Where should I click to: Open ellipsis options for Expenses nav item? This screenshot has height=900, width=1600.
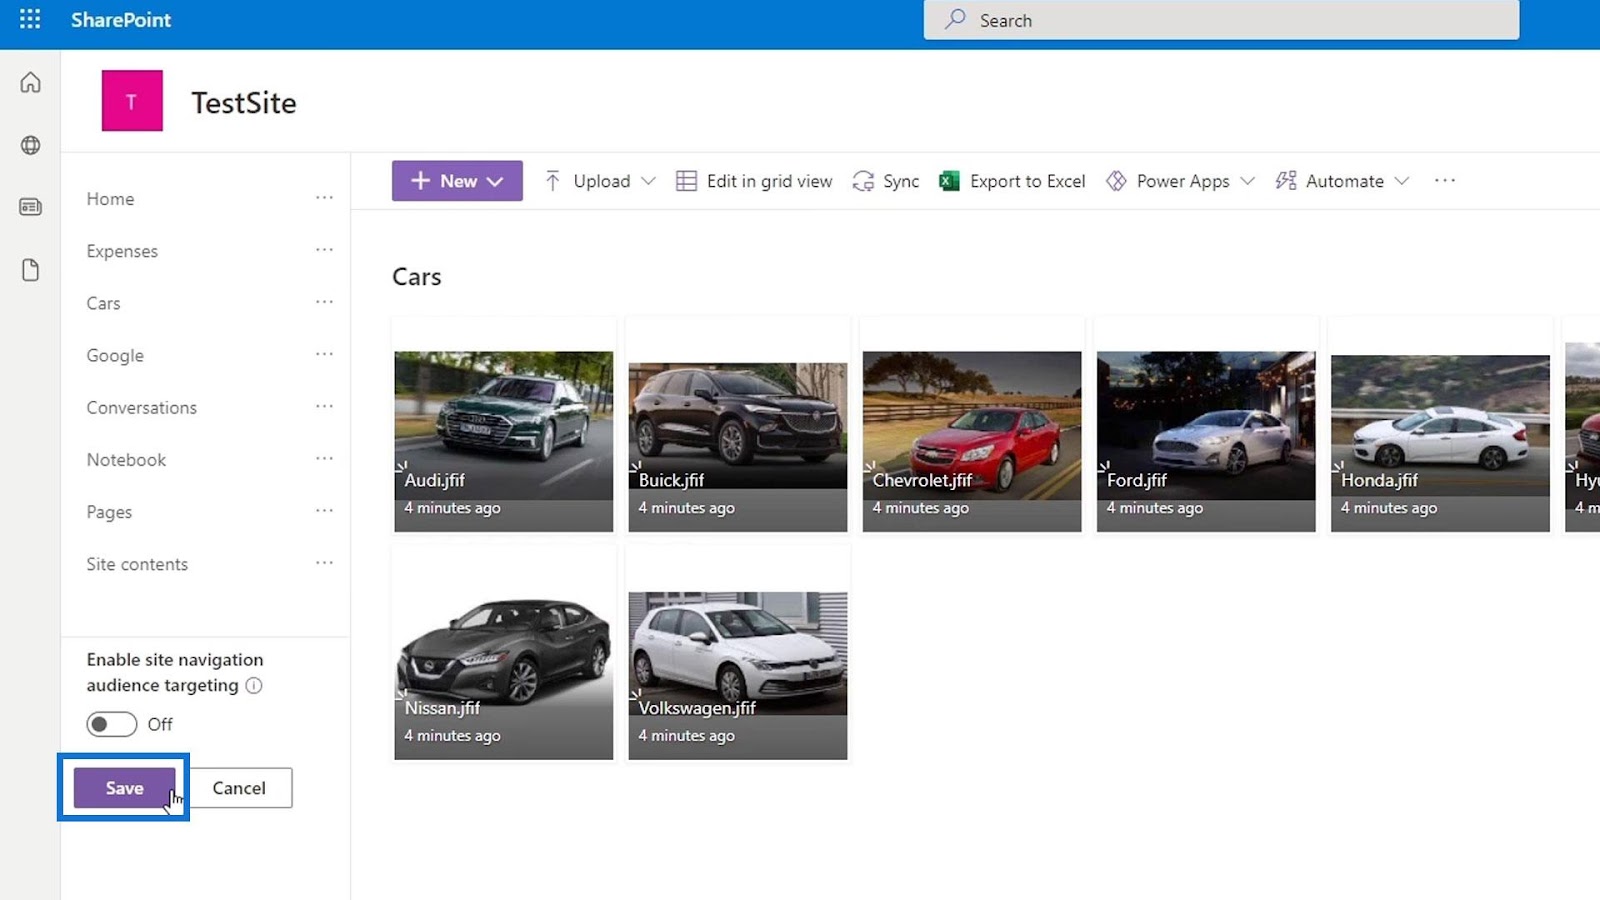tap(324, 250)
